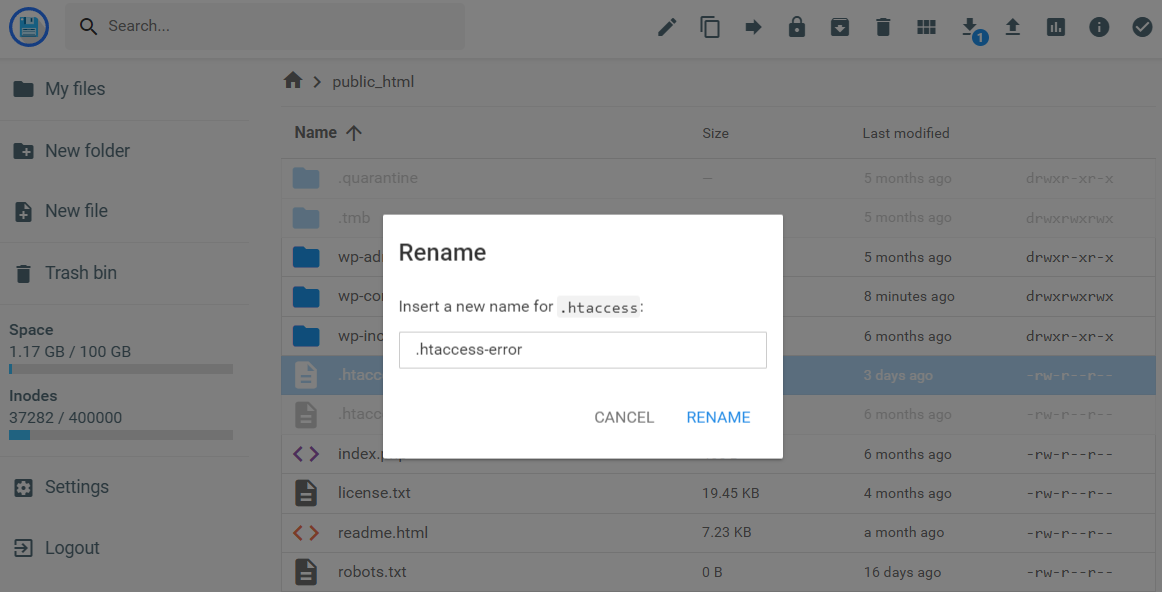Select the move arrow icon
1162x592 pixels.
753,27
